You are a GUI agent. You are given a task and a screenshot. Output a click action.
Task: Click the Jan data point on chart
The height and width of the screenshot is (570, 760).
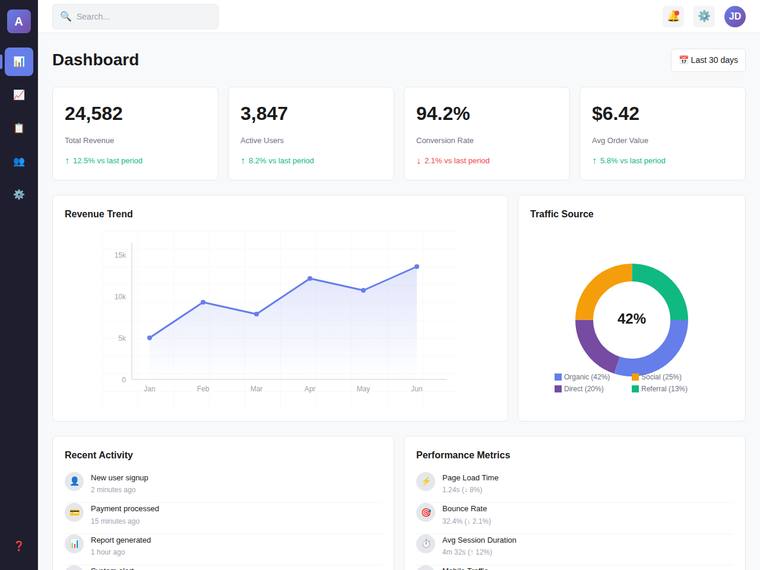(x=149, y=338)
